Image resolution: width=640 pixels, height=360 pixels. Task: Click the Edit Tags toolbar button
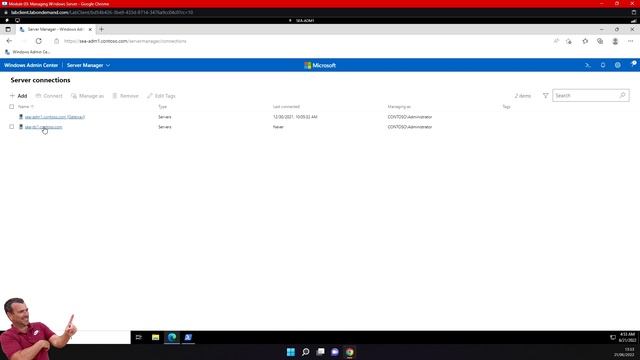(x=161, y=96)
